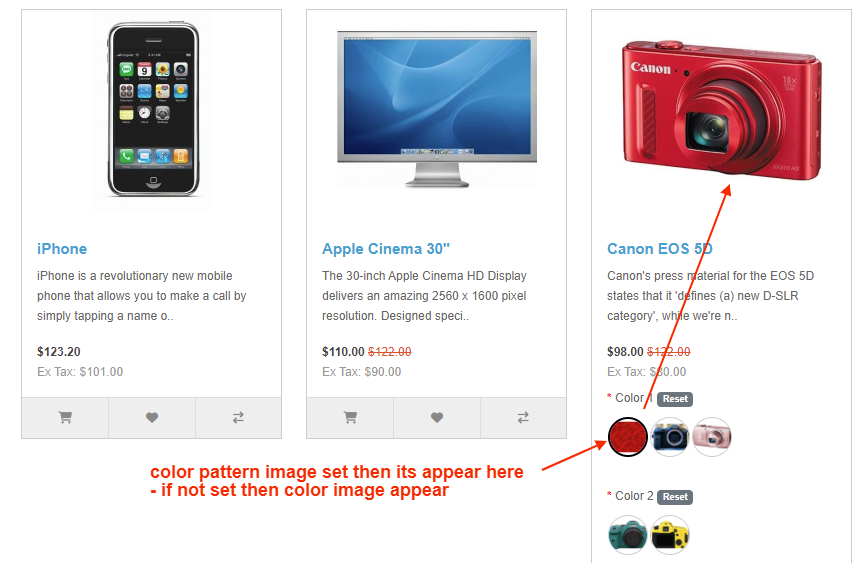
Task: Choose the blue camera Color 1 option
Action: tap(670, 437)
